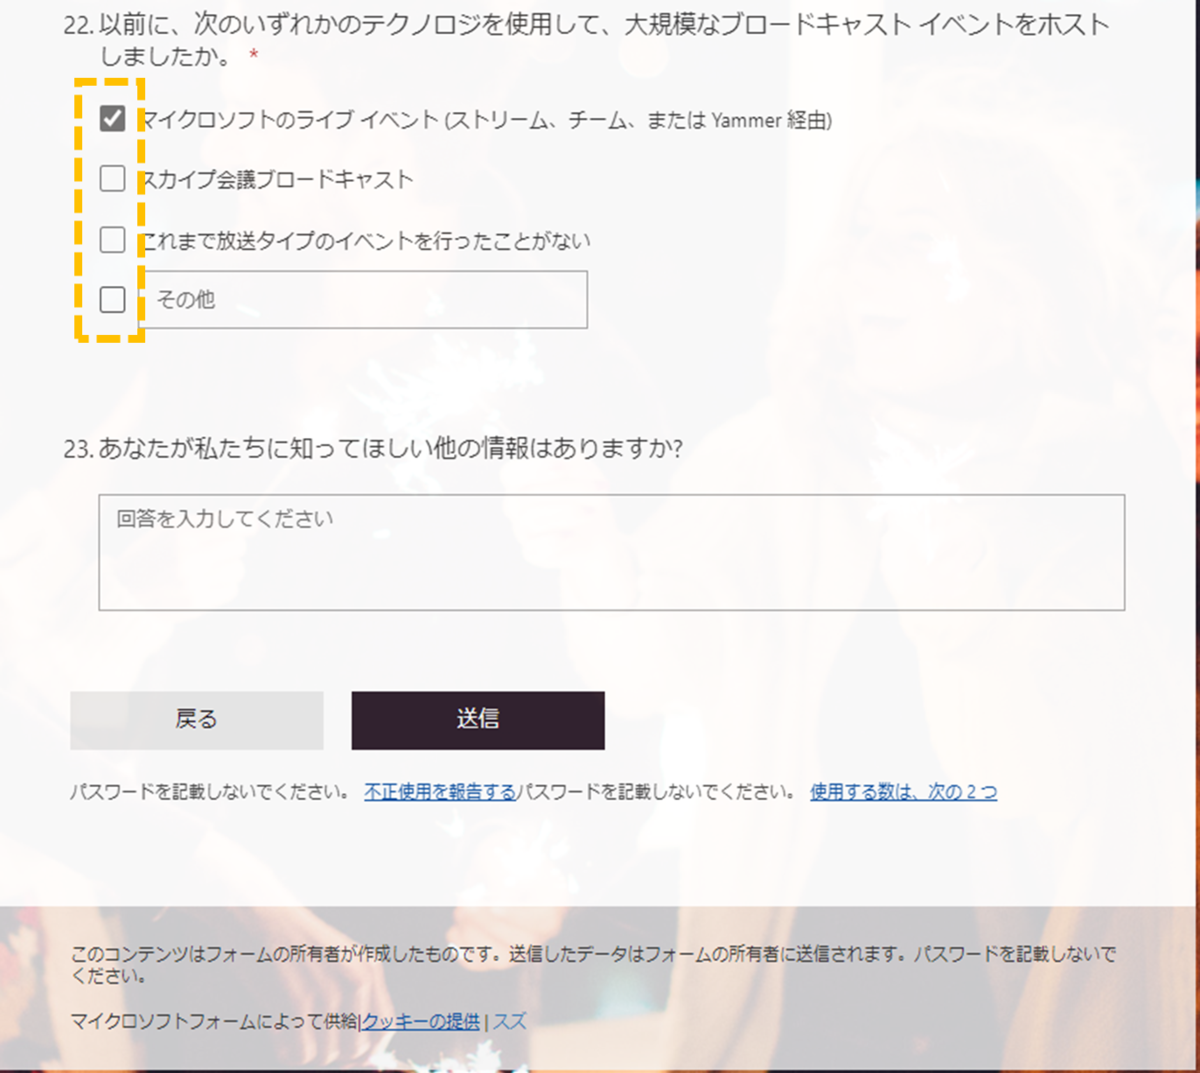Uncheck the マイクロソフトのライブ イベント checkbox

112,119
